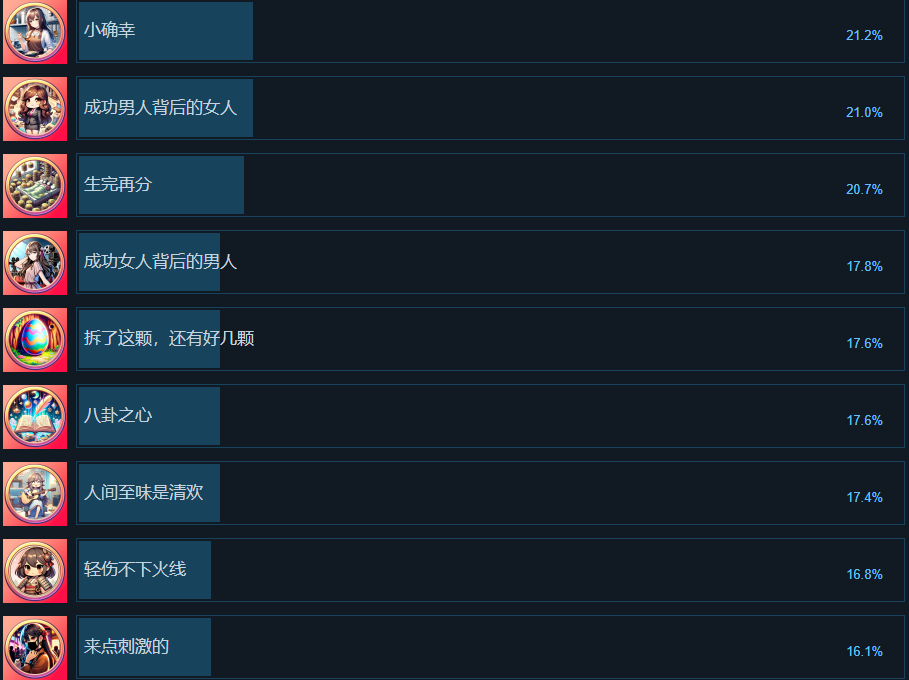Click the 八卦之心 achievement title
The width and height of the screenshot is (909, 680).
pyautogui.click(x=118, y=415)
